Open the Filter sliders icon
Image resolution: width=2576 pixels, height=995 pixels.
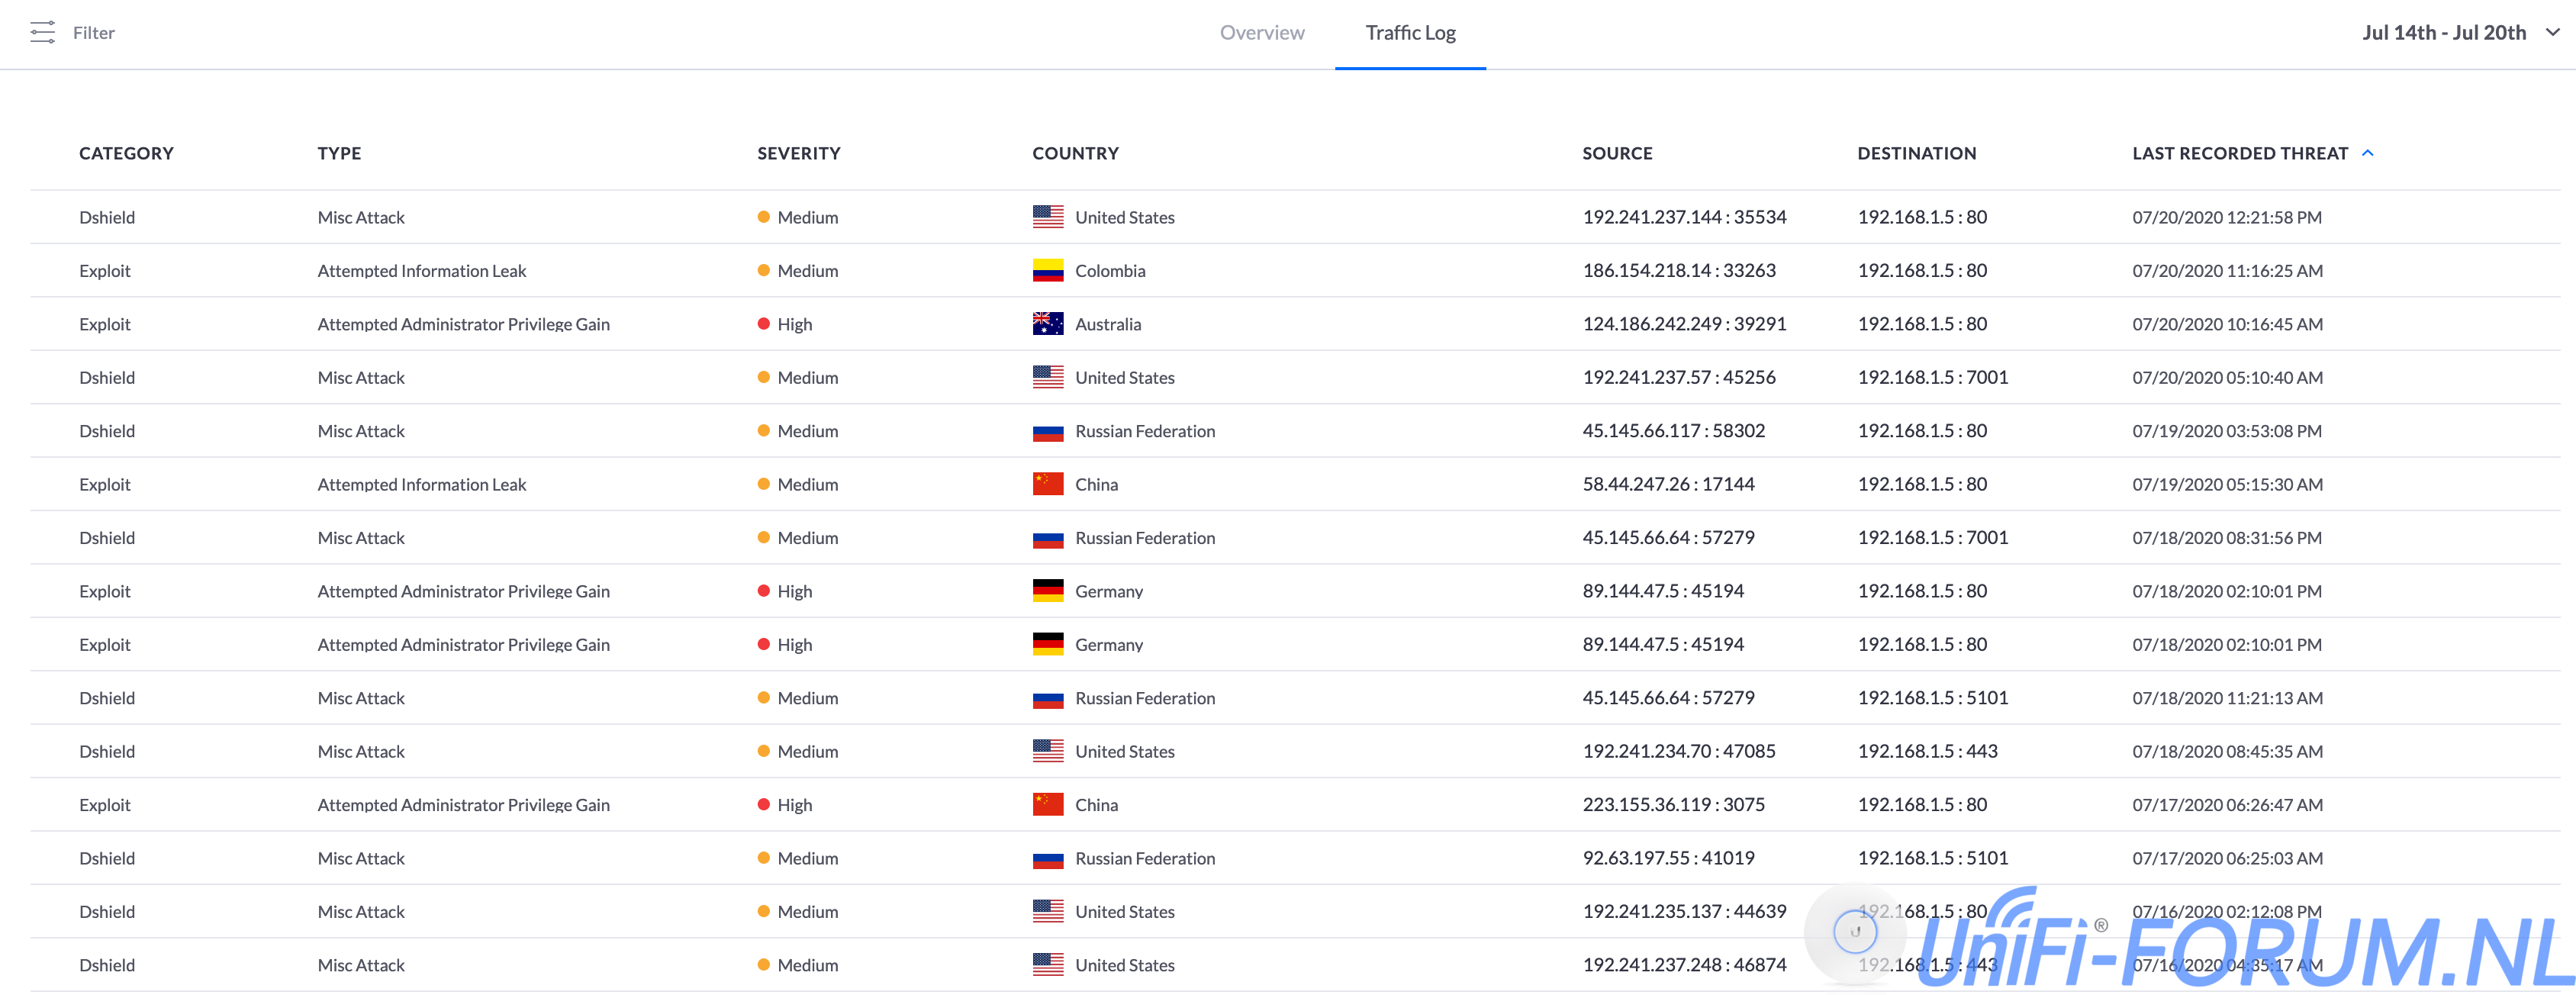tap(42, 32)
